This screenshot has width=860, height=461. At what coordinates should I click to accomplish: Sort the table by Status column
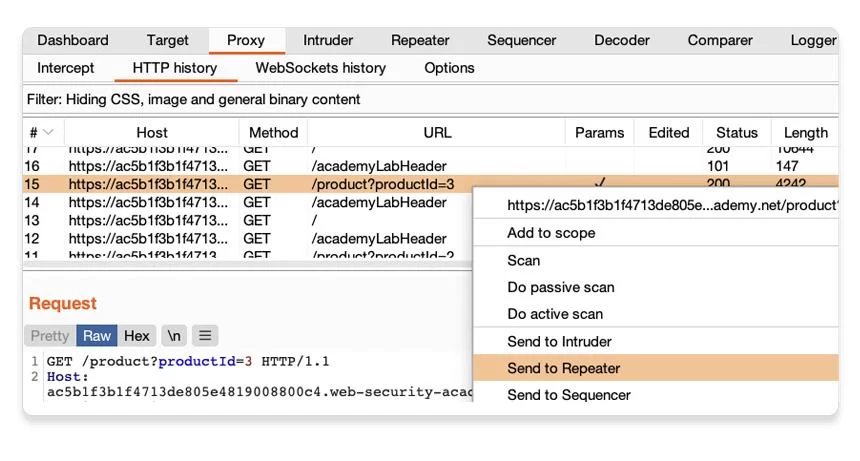coord(737,133)
